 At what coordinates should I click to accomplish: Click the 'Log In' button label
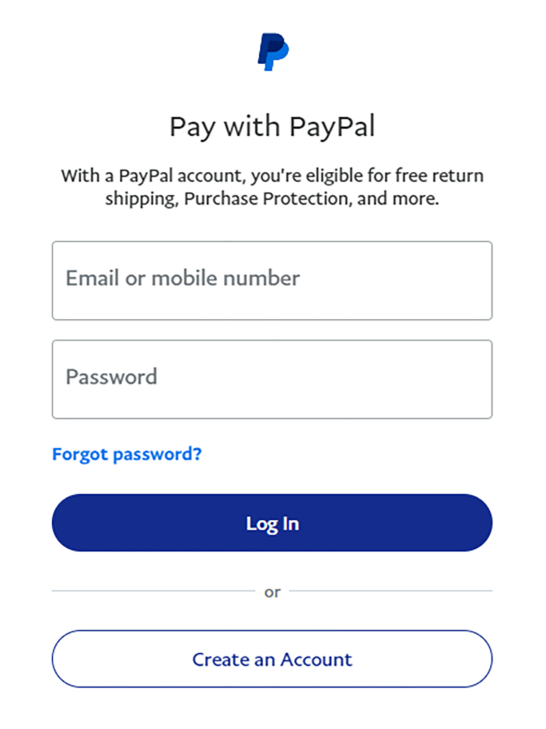coord(273,524)
